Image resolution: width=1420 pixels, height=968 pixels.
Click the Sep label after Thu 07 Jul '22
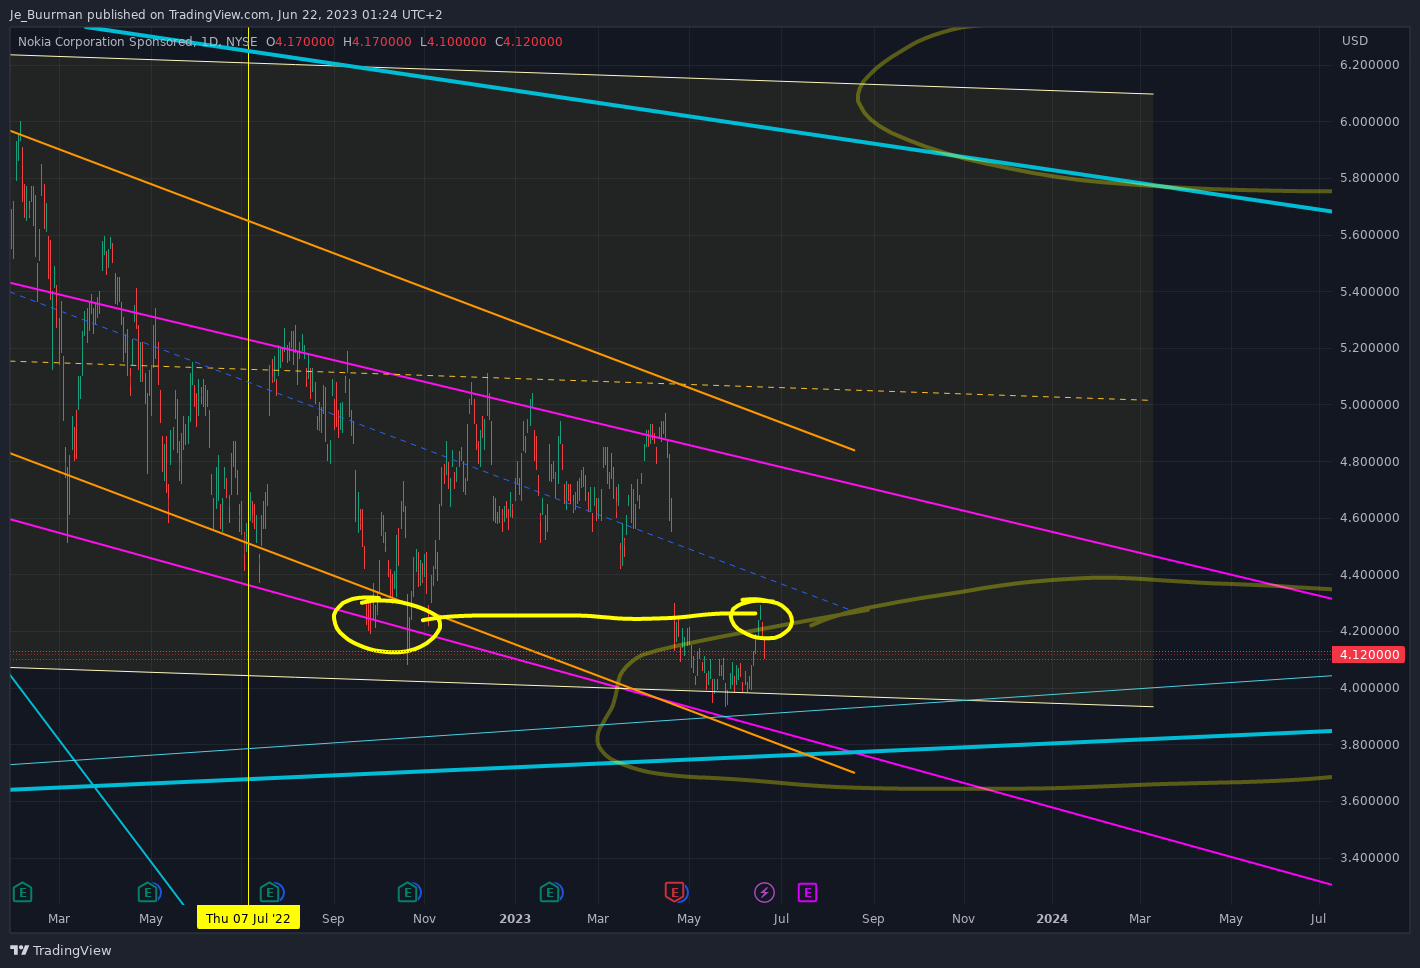[333, 919]
